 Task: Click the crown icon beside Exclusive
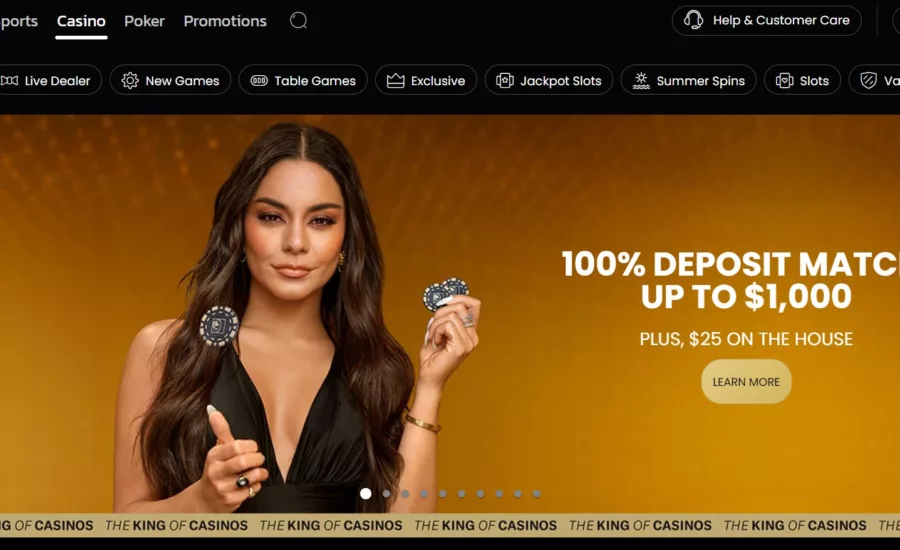coord(395,80)
